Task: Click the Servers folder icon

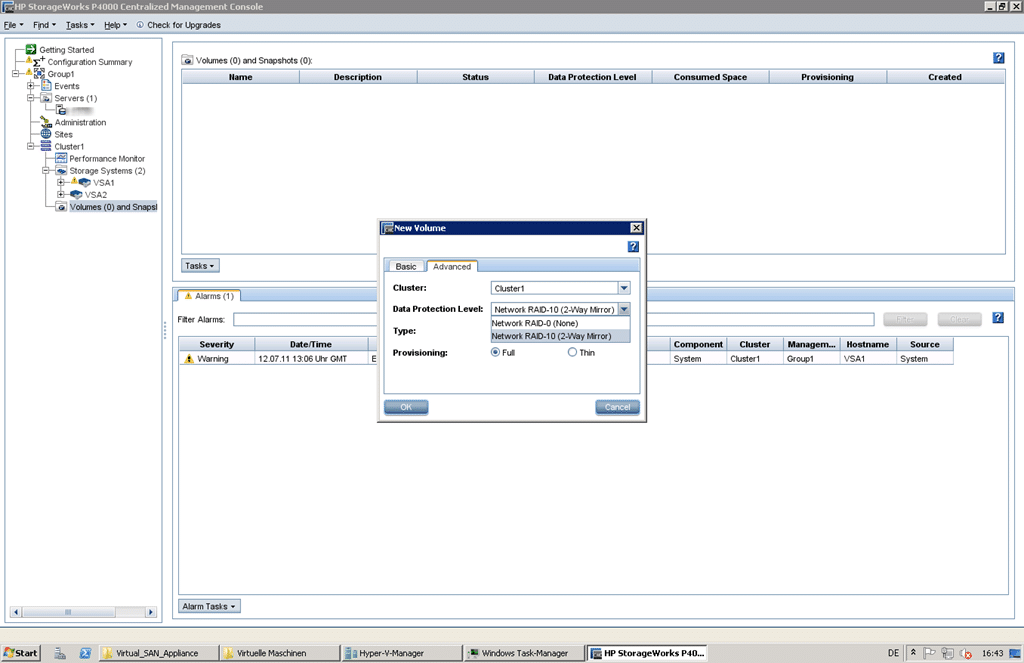Action: (x=46, y=98)
